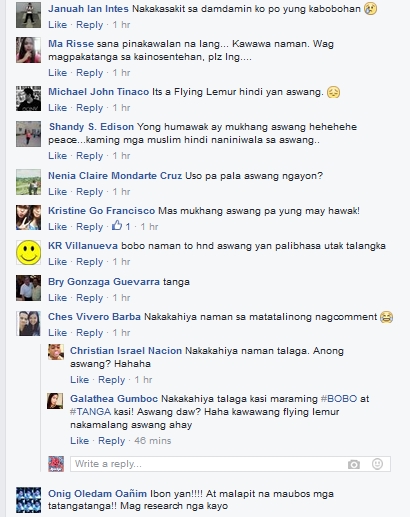Image resolution: width=410 pixels, height=517 pixels.
Task: Open Januah Ian Intes's profile picture
Action: click(x=29, y=15)
